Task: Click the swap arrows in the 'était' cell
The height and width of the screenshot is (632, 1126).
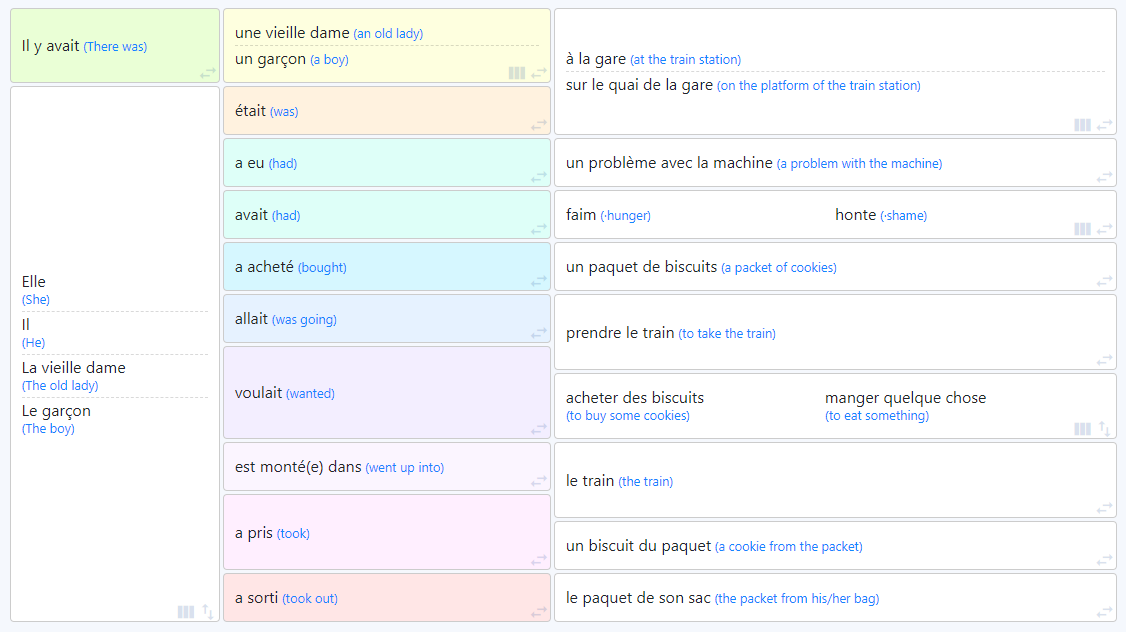Action: (539, 126)
